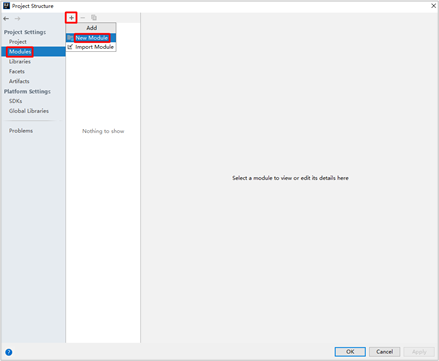
Task: Click the Copy module toolbar icon
Action: (94, 18)
